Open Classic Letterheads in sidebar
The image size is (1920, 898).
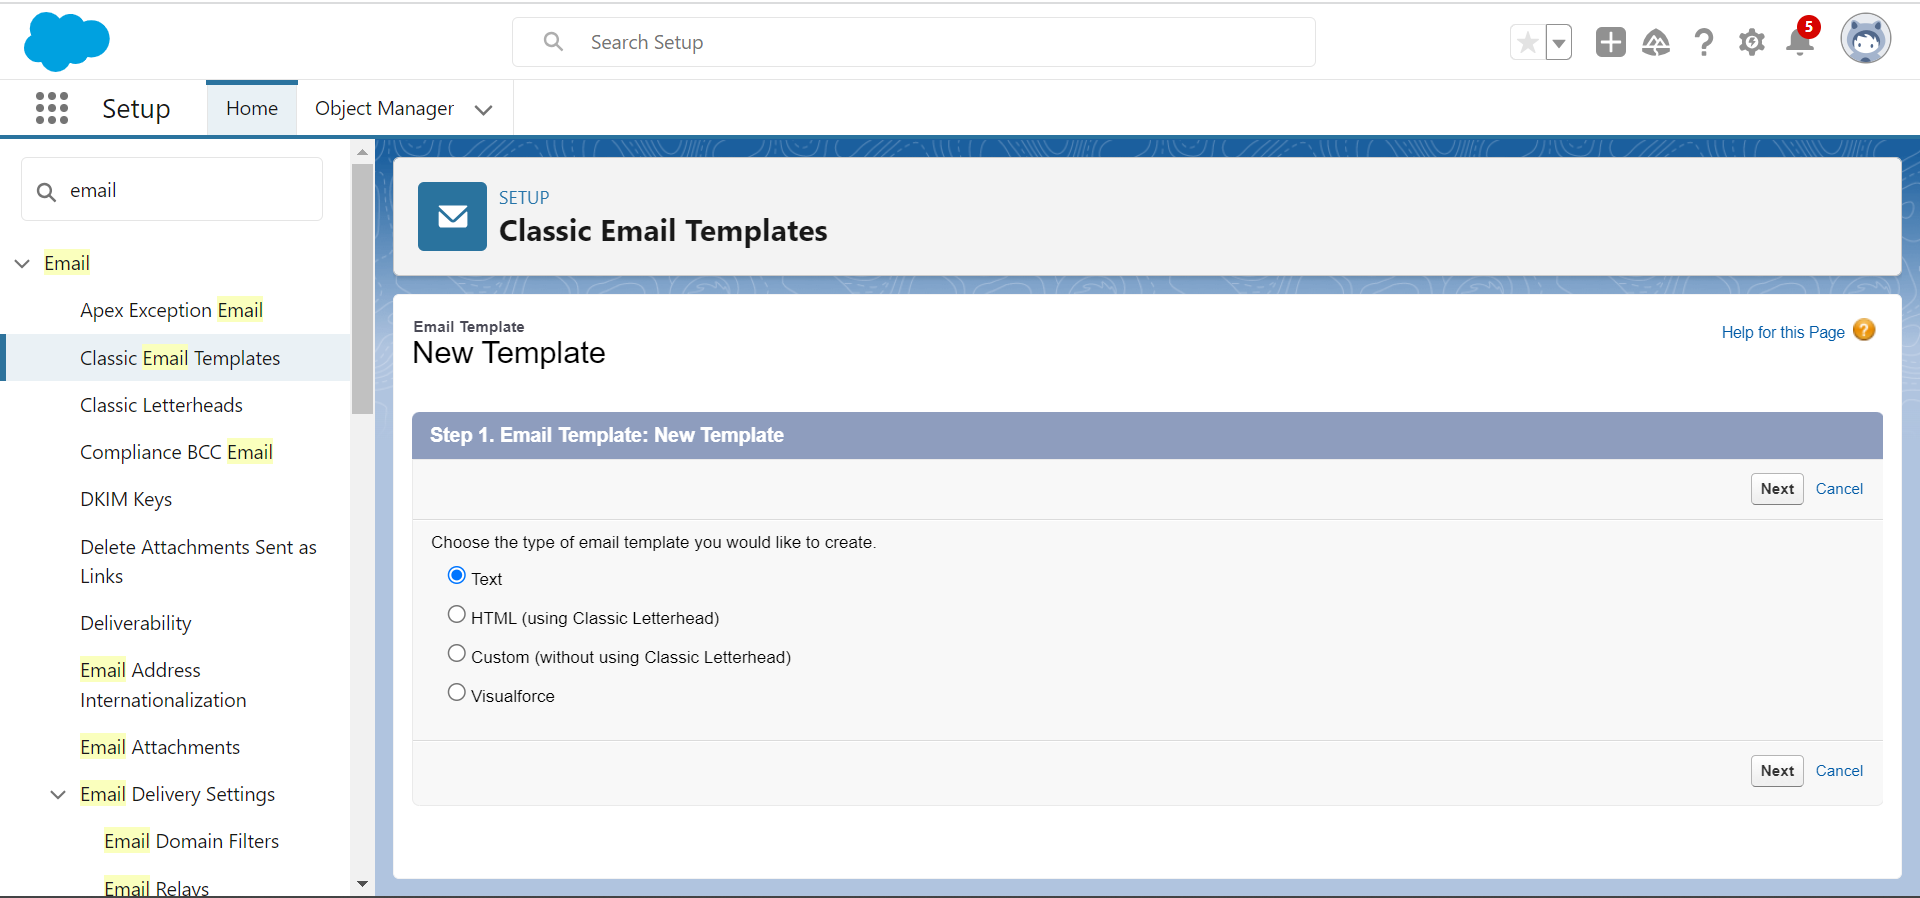pyautogui.click(x=162, y=405)
